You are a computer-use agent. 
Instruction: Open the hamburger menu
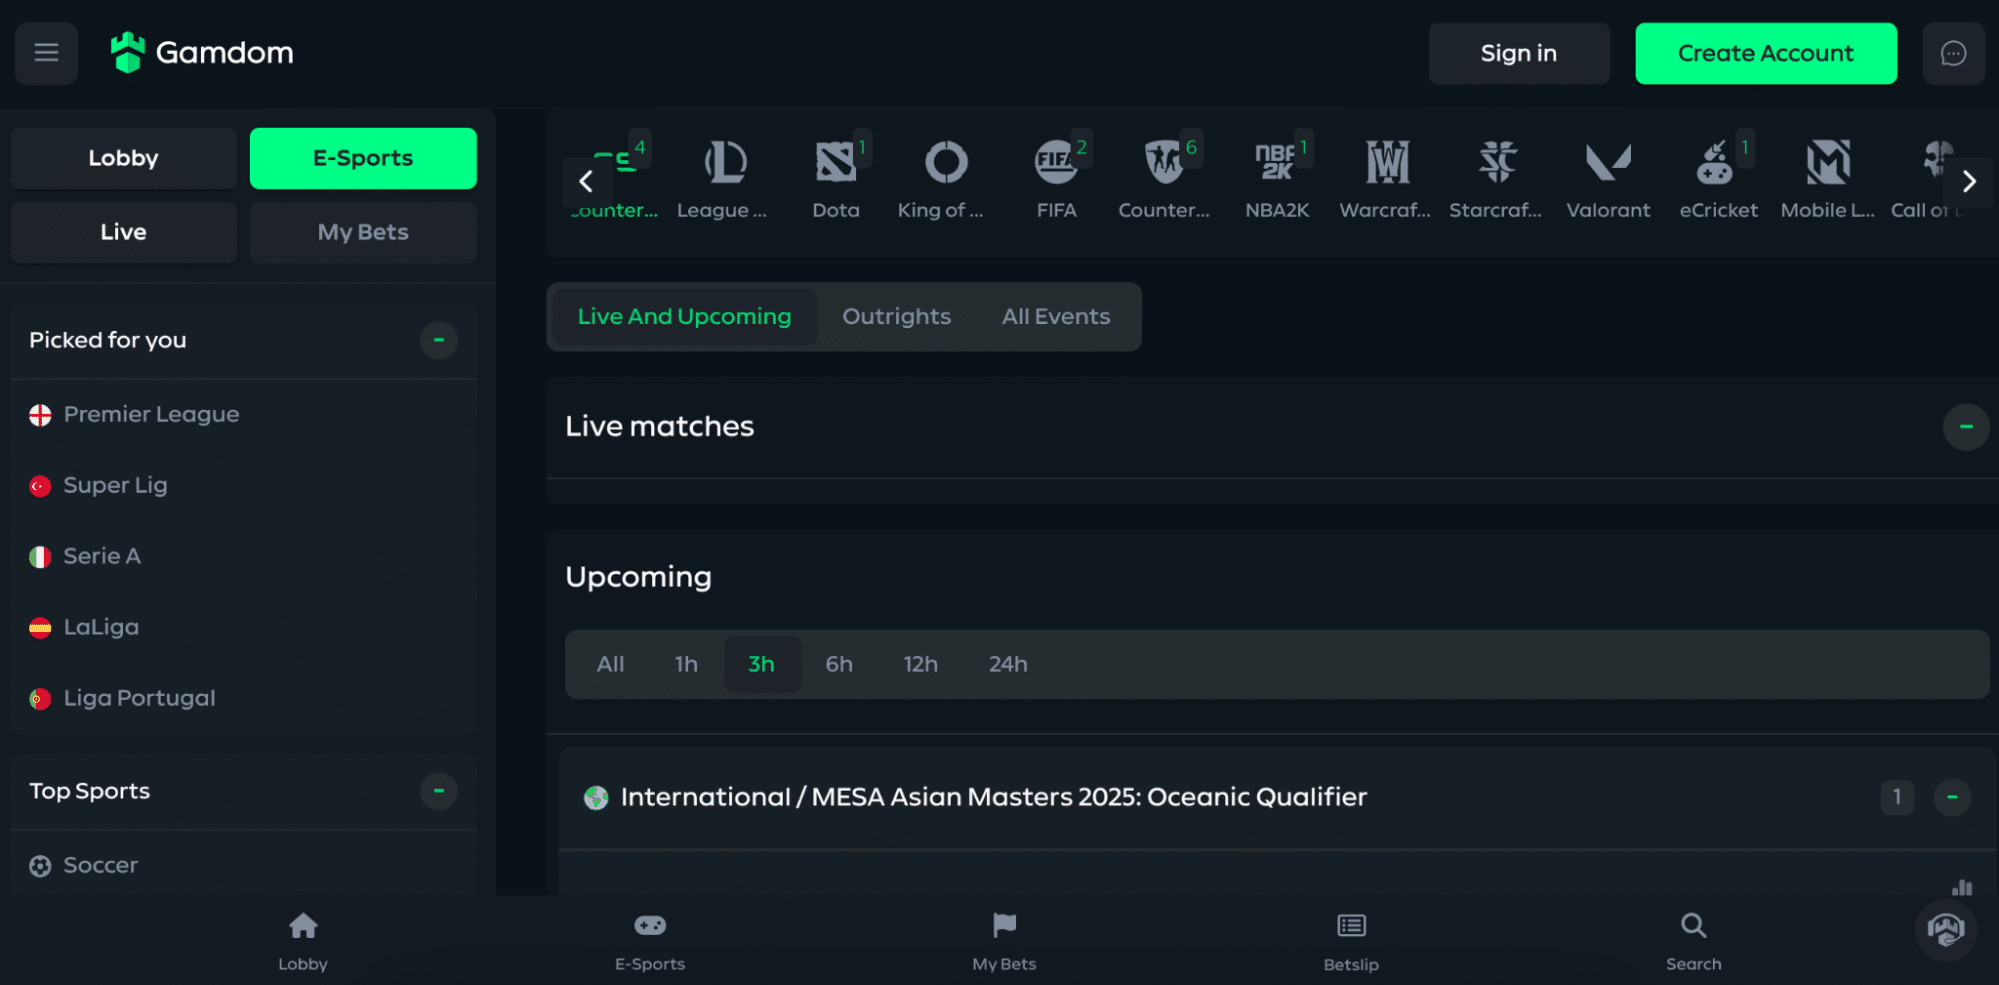pos(46,53)
